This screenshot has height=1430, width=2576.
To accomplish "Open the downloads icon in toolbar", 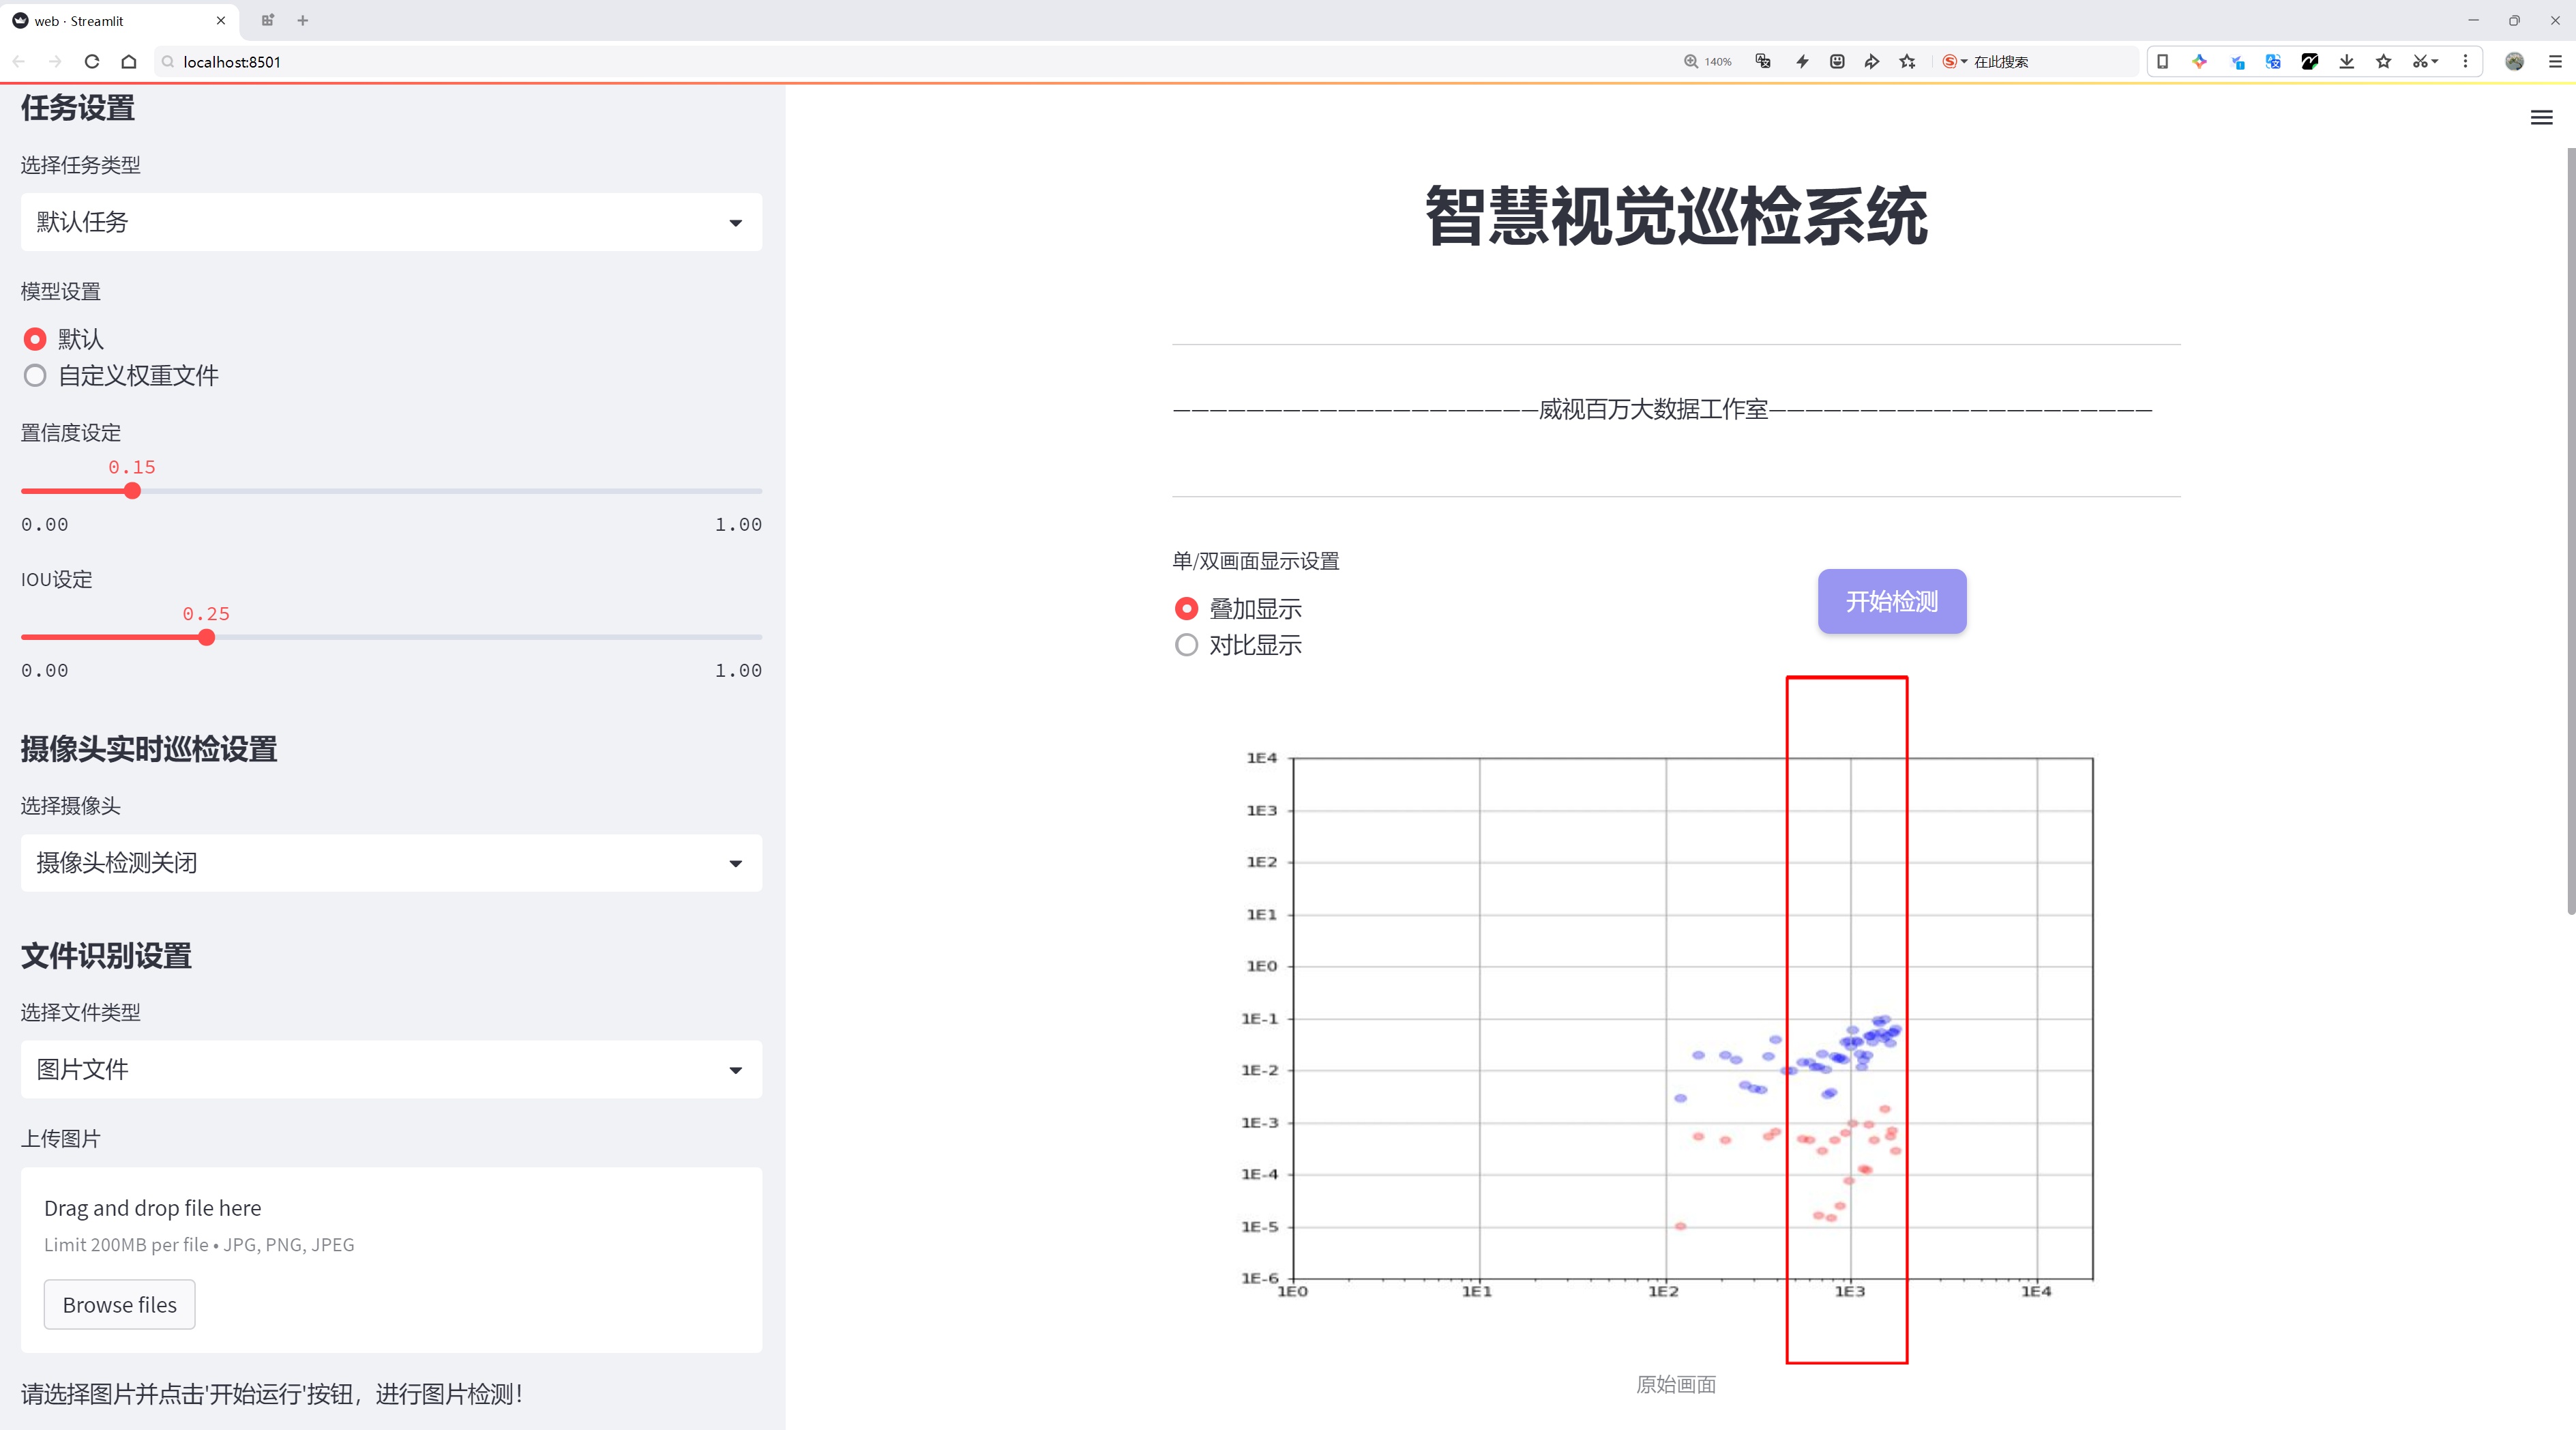I will 2347,61.
